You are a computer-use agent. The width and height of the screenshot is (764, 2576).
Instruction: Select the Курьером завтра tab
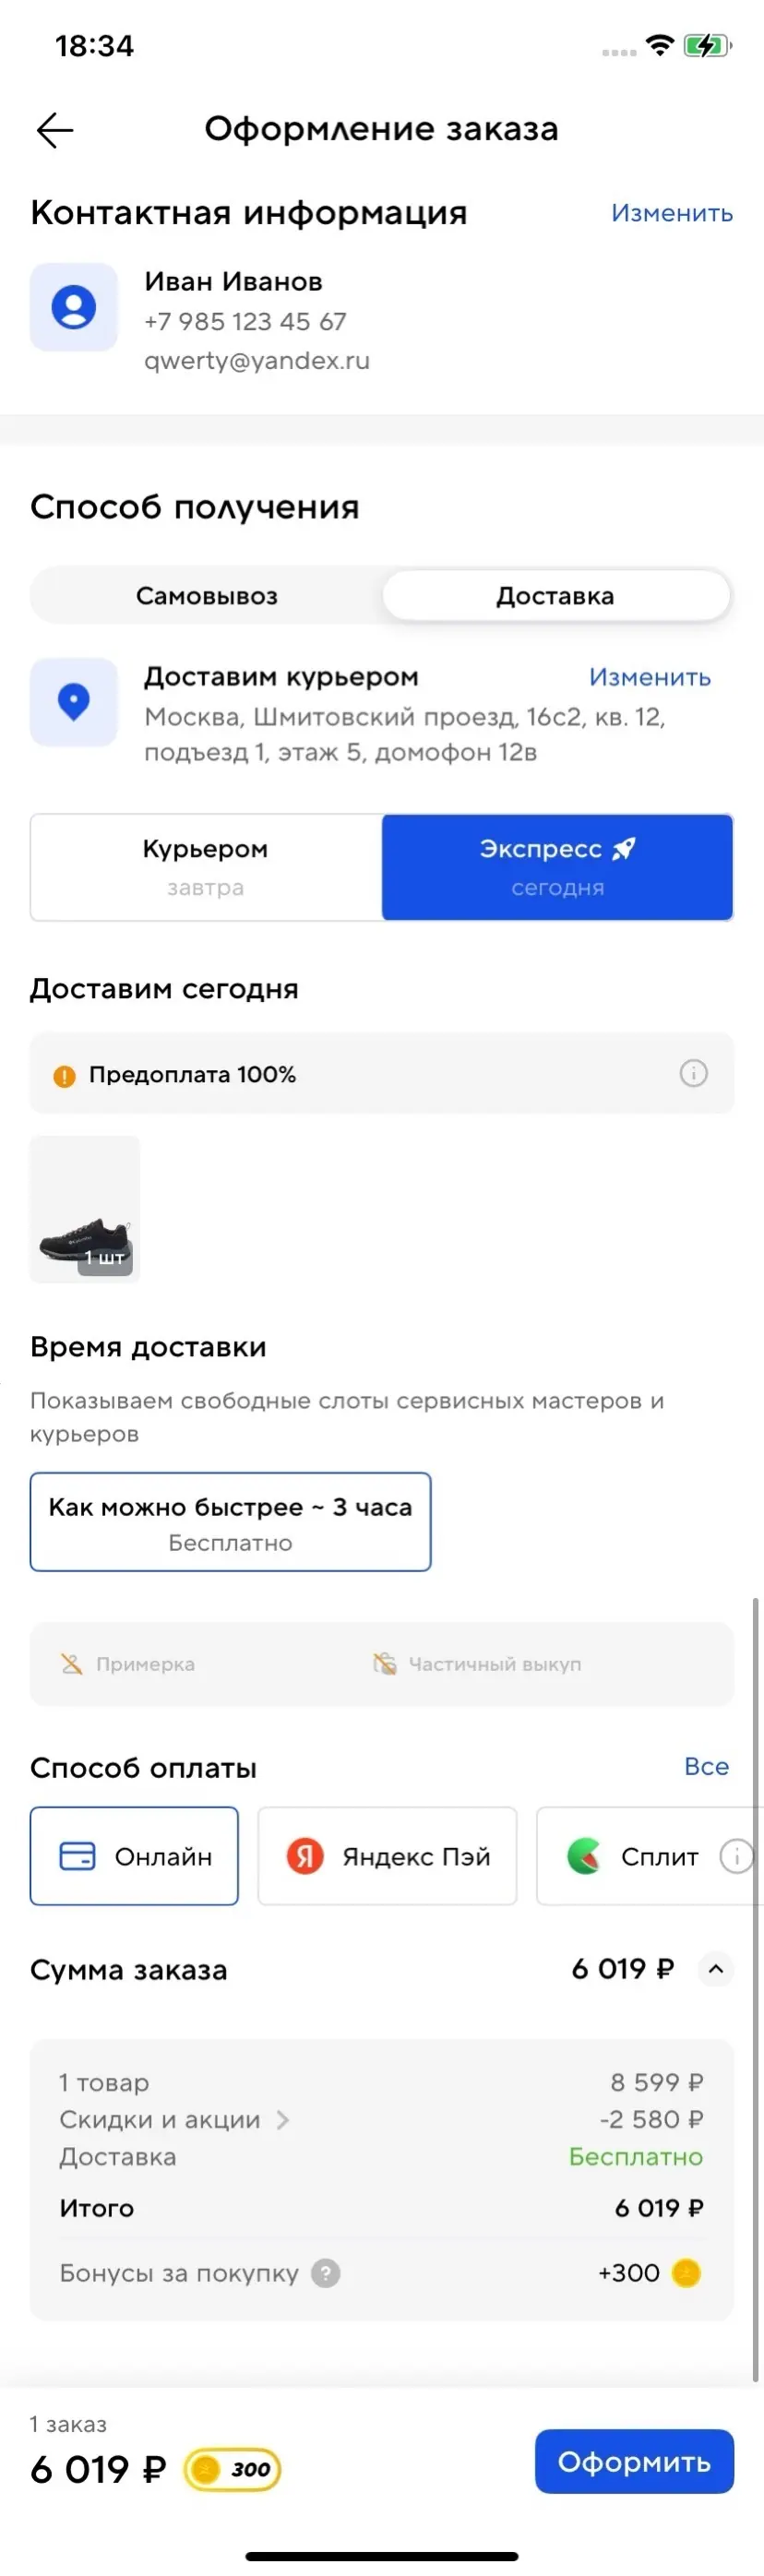click(206, 866)
